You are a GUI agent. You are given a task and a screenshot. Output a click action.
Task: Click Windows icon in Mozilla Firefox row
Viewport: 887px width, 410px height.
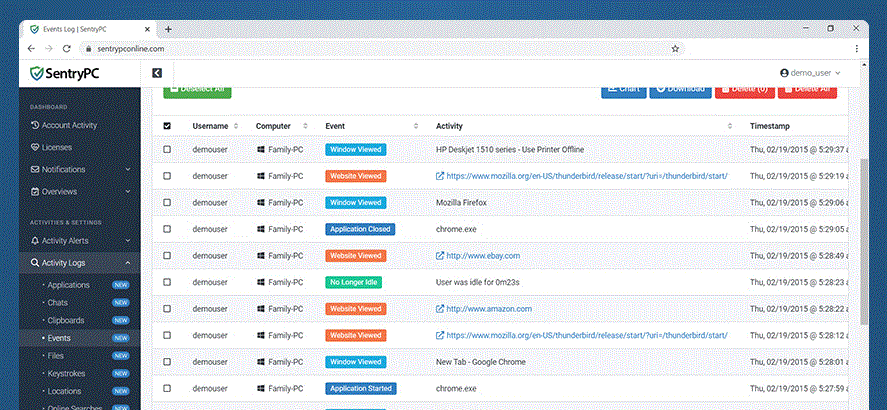(261, 202)
